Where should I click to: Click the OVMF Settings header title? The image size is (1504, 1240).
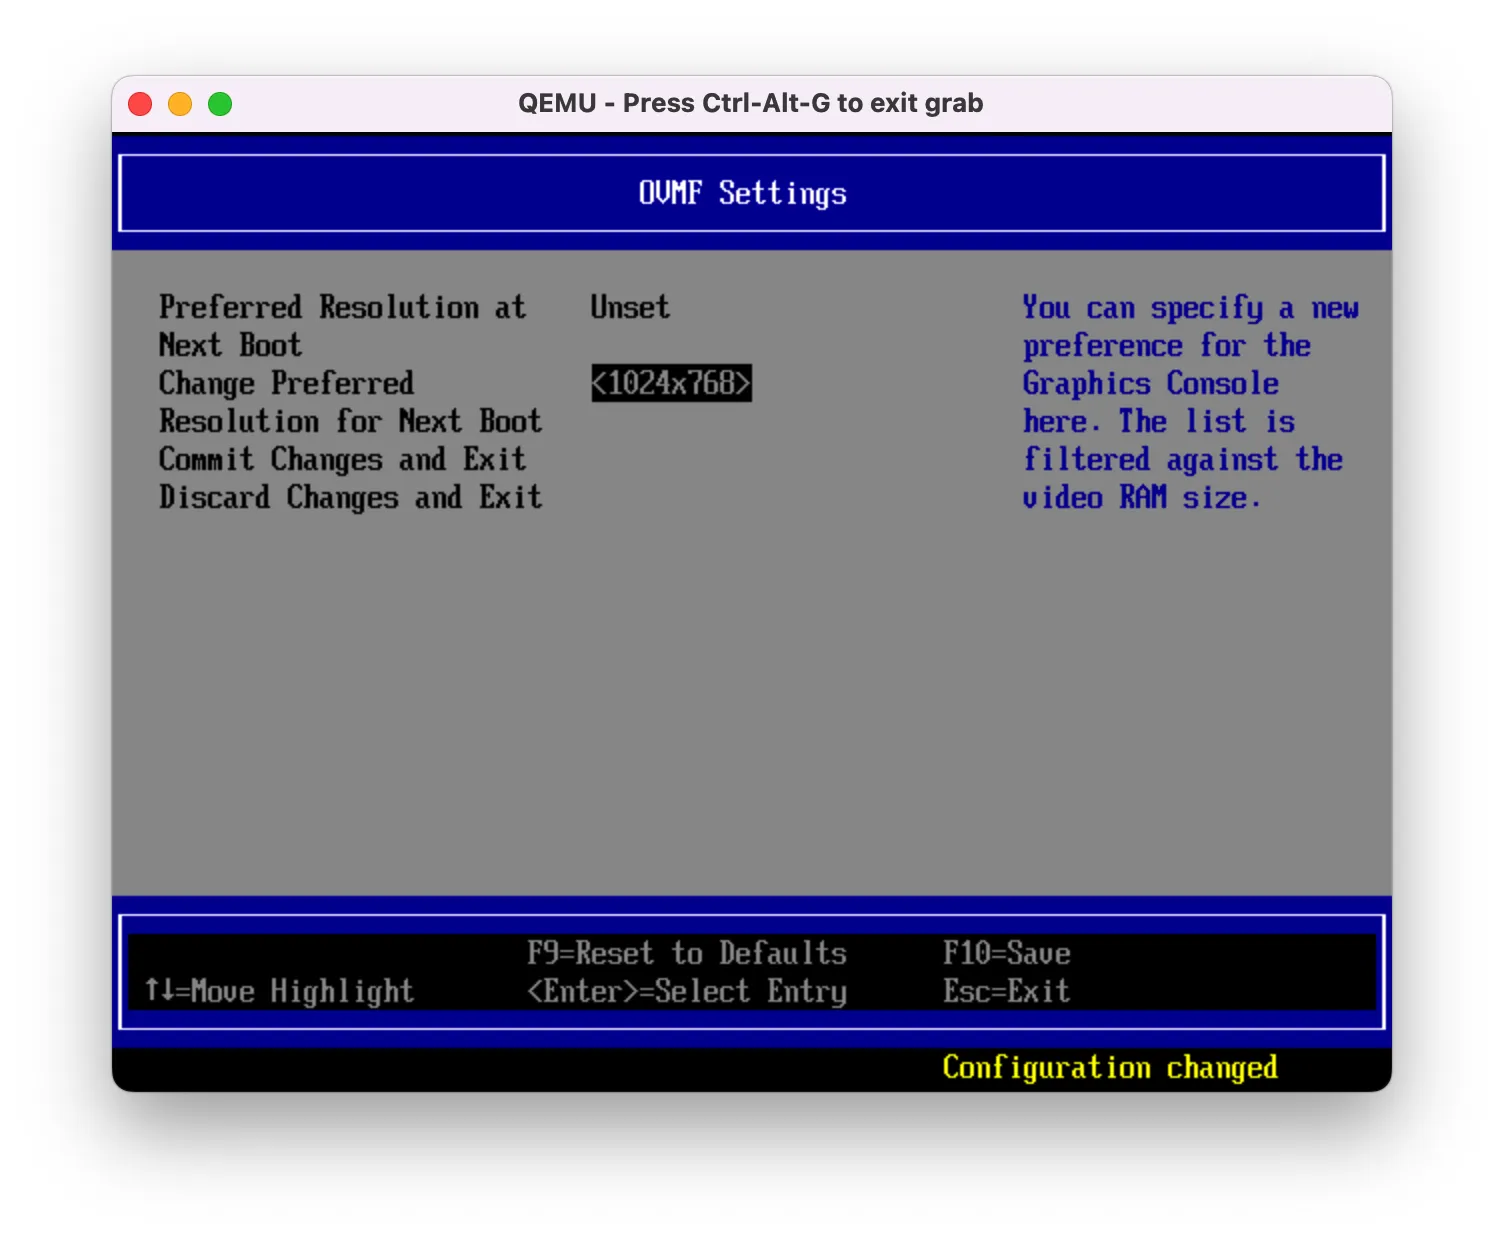pos(743,193)
